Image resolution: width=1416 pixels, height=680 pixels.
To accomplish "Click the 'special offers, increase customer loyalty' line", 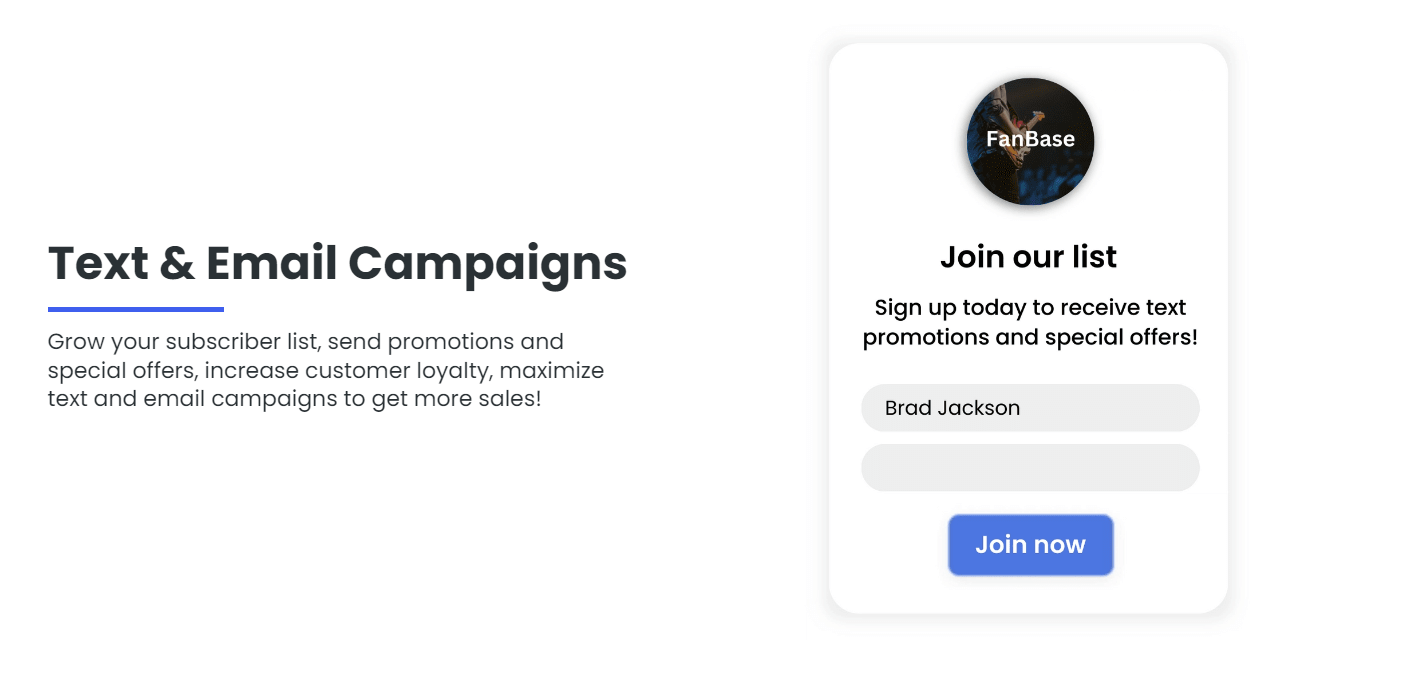I will [x=326, y=370].
